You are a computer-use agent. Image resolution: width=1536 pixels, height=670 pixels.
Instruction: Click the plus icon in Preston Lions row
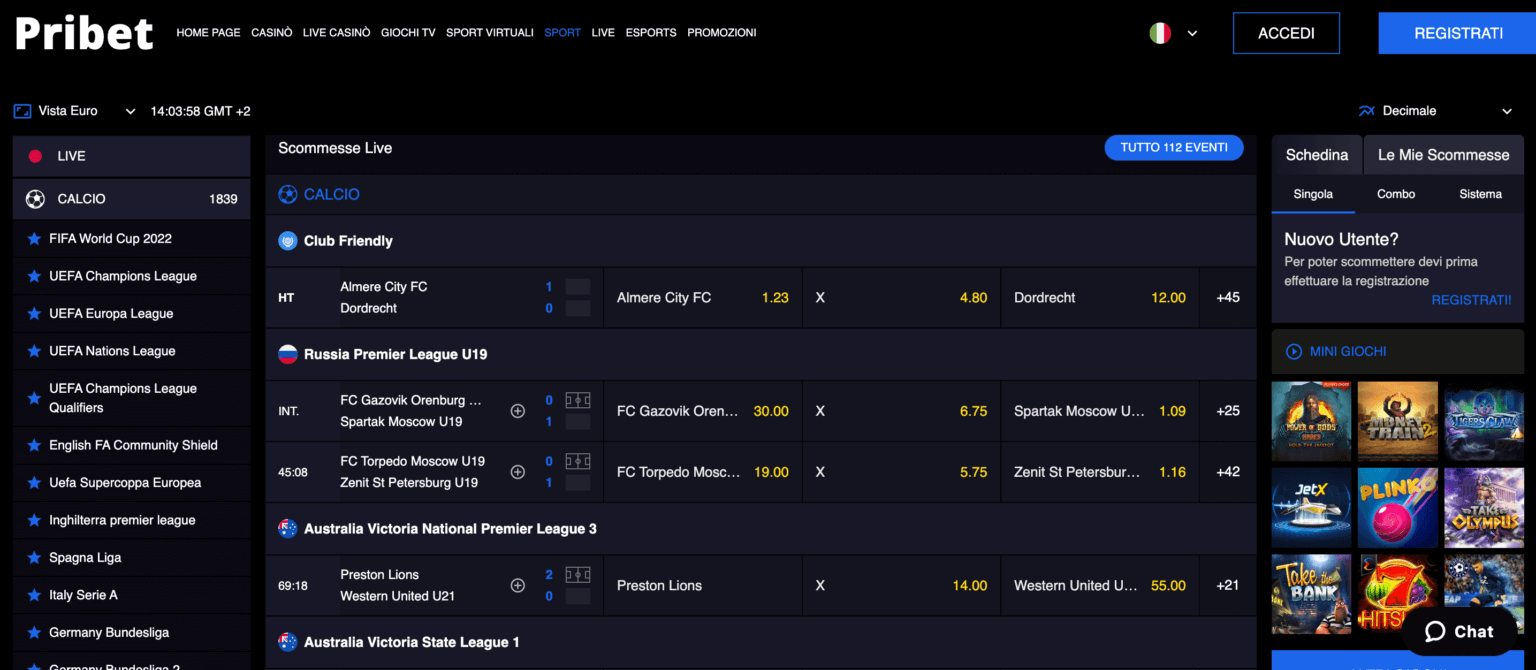pos(518,586)
